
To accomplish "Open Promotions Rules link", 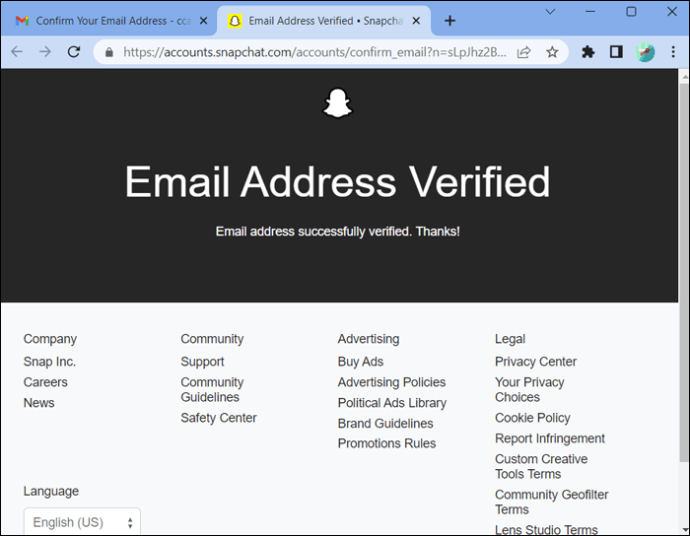I will coord(386,443).
